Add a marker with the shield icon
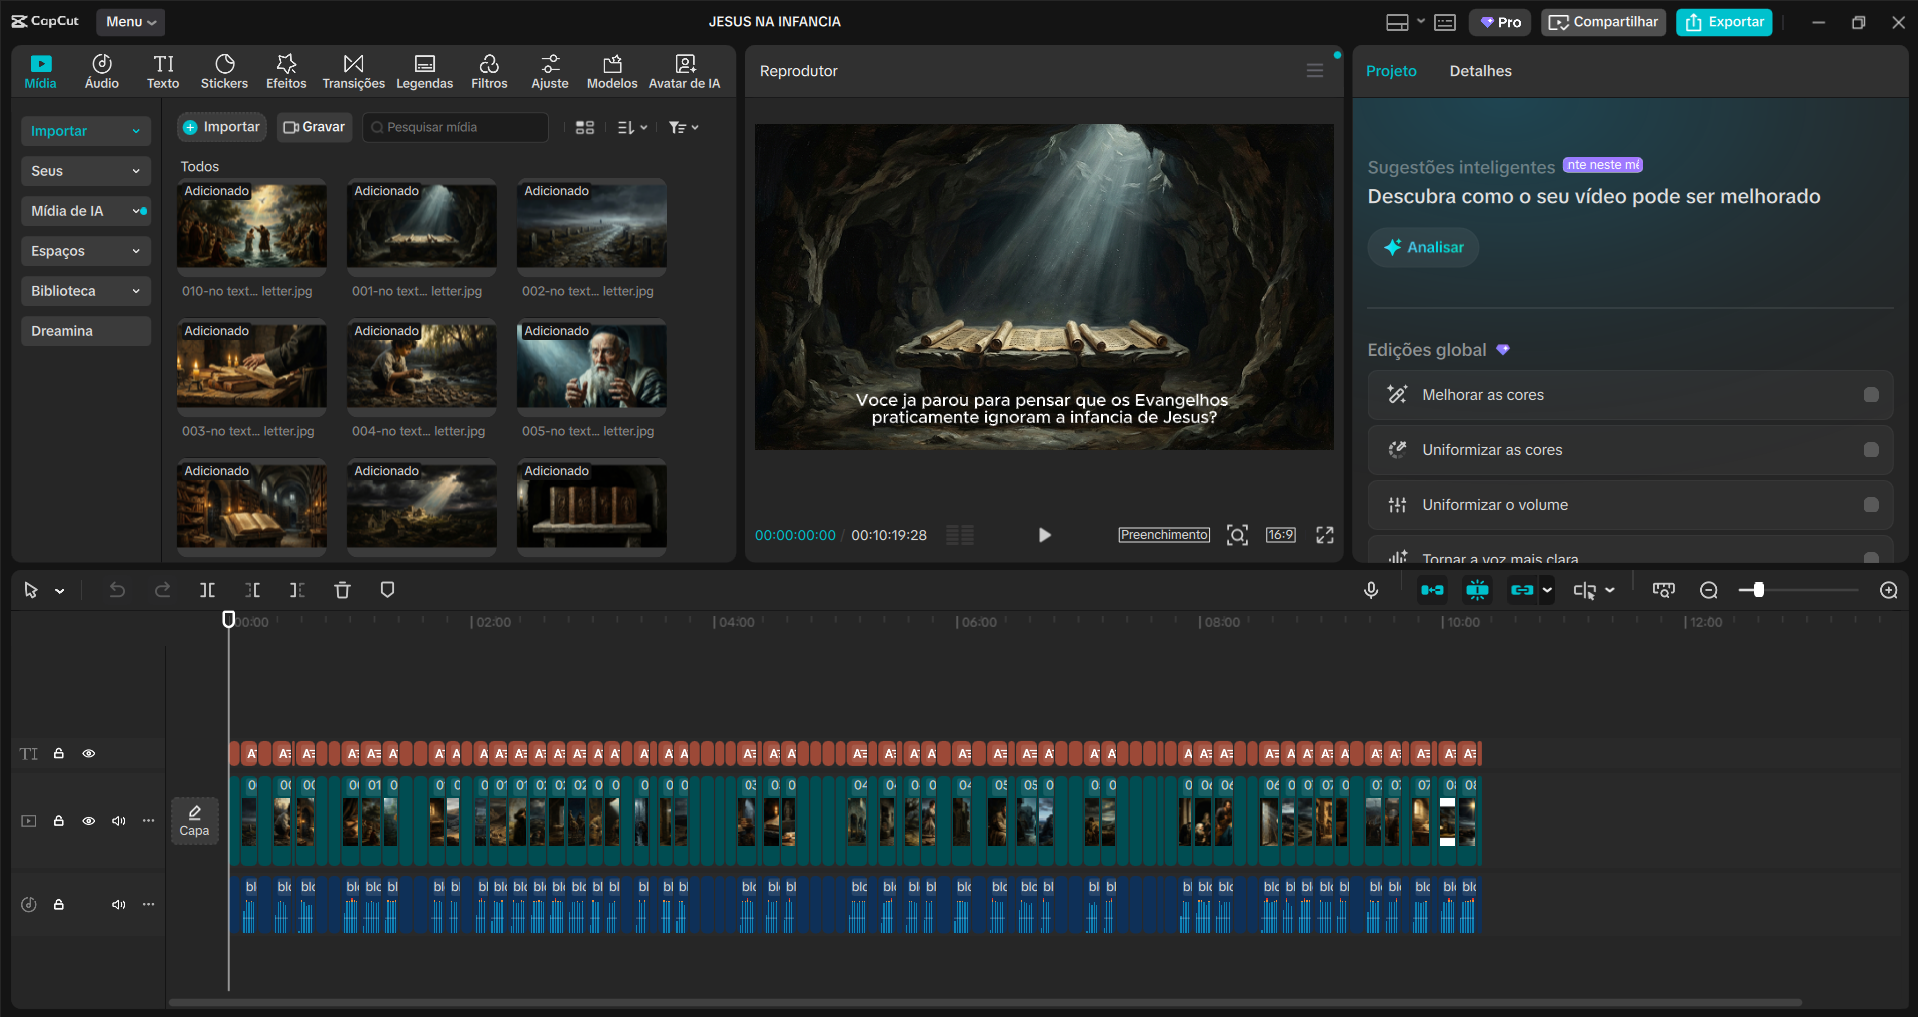Screen dimensions: 1918x1017 pos(387,590)
